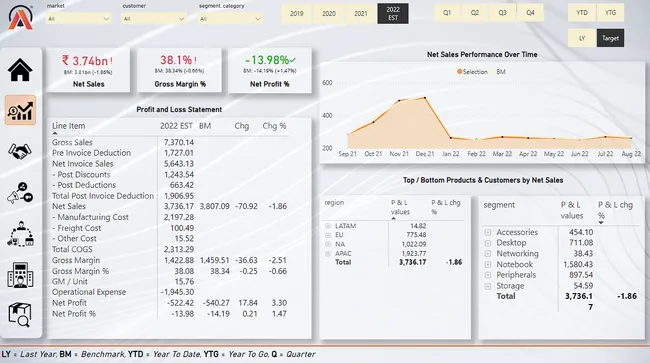Expand the Storage segment row
650x363 pixels.
pyautogui.click(x=488, y=286)
